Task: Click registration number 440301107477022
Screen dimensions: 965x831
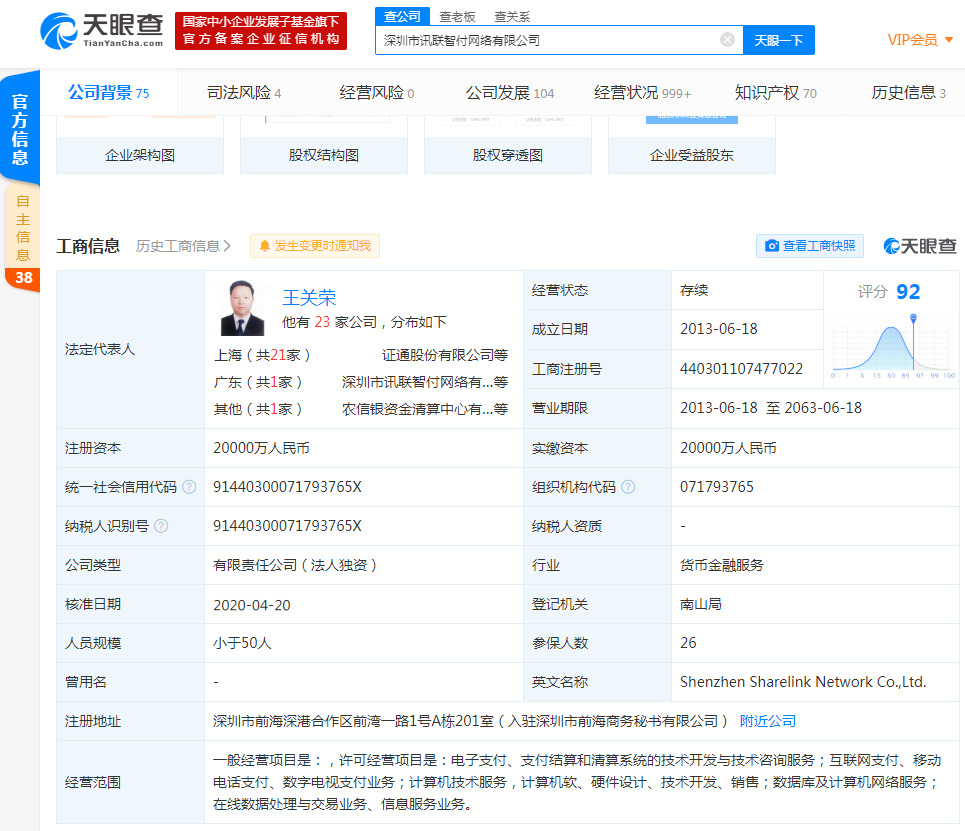Action: coord(741,369)
